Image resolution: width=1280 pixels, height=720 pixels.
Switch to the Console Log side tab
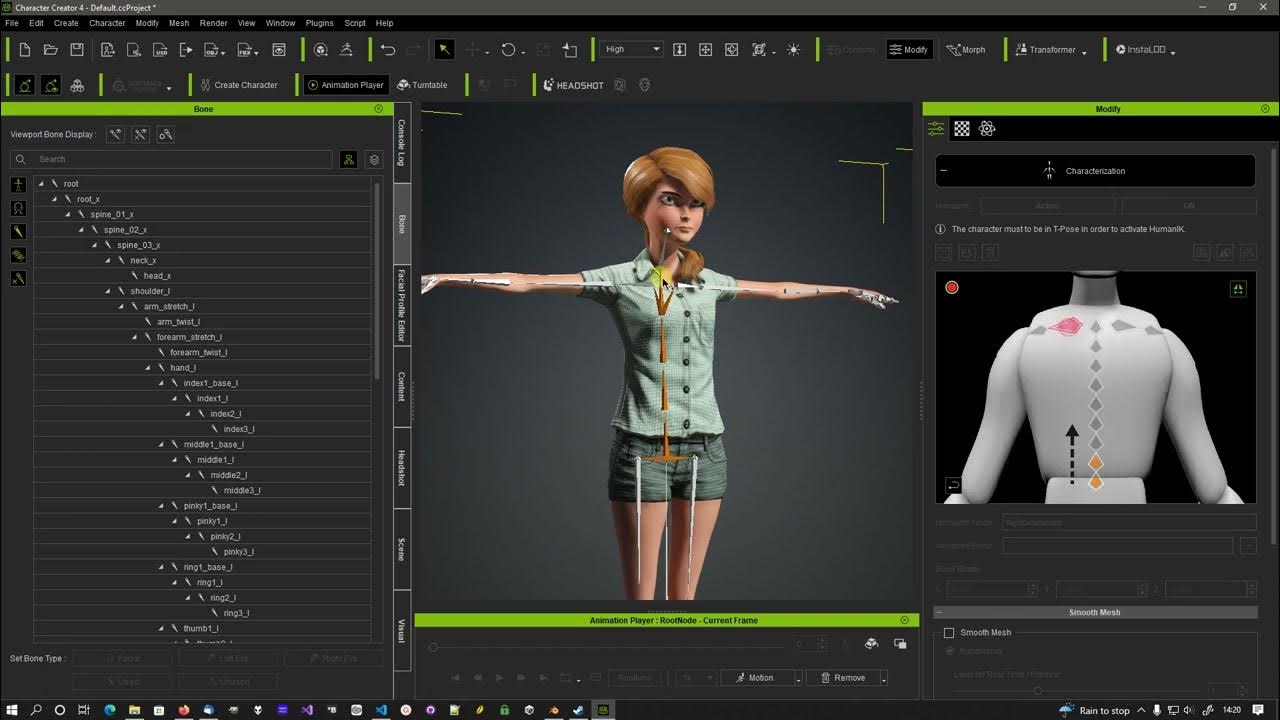(402, 143)
